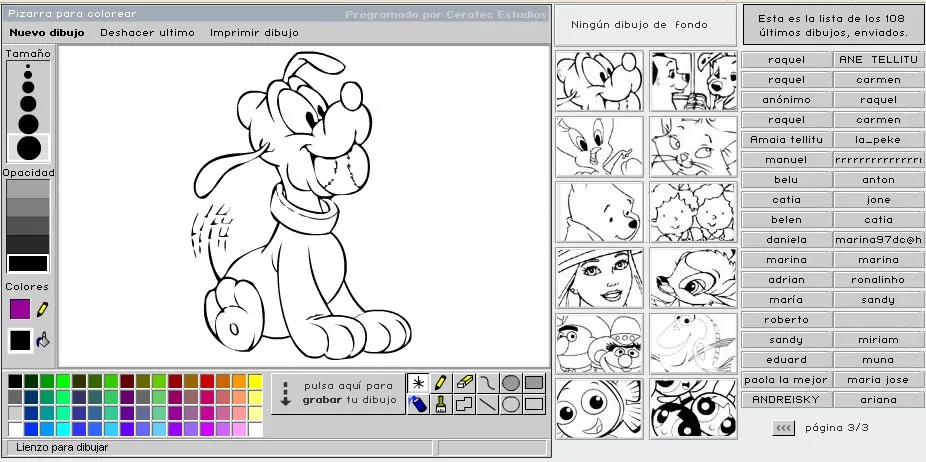
Task: Open the drawing by anton
Action: [x=878, y=180]
